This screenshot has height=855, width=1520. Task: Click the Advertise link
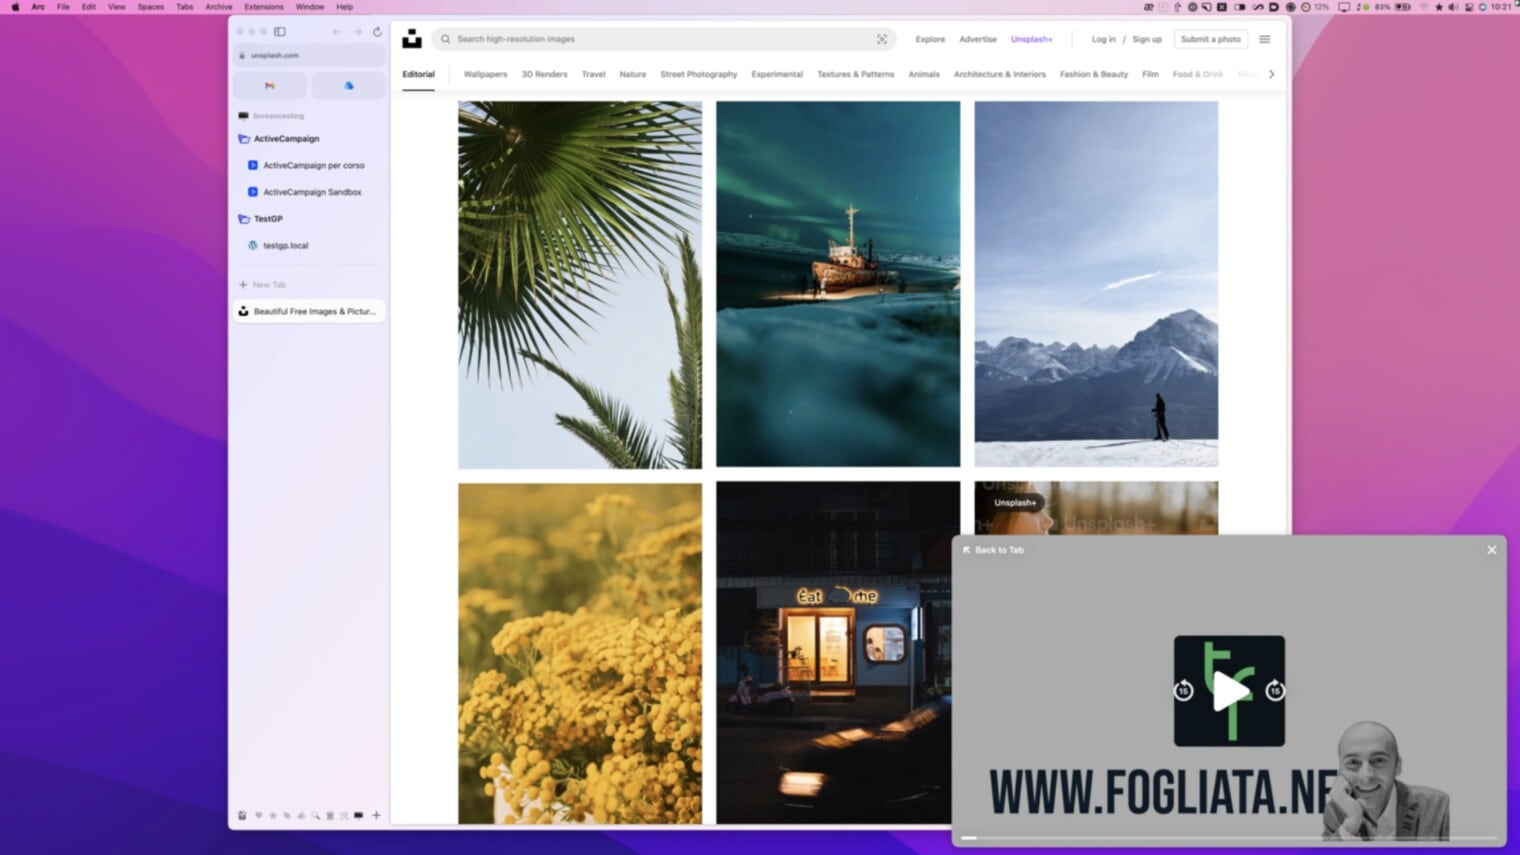tap(978, 39)
